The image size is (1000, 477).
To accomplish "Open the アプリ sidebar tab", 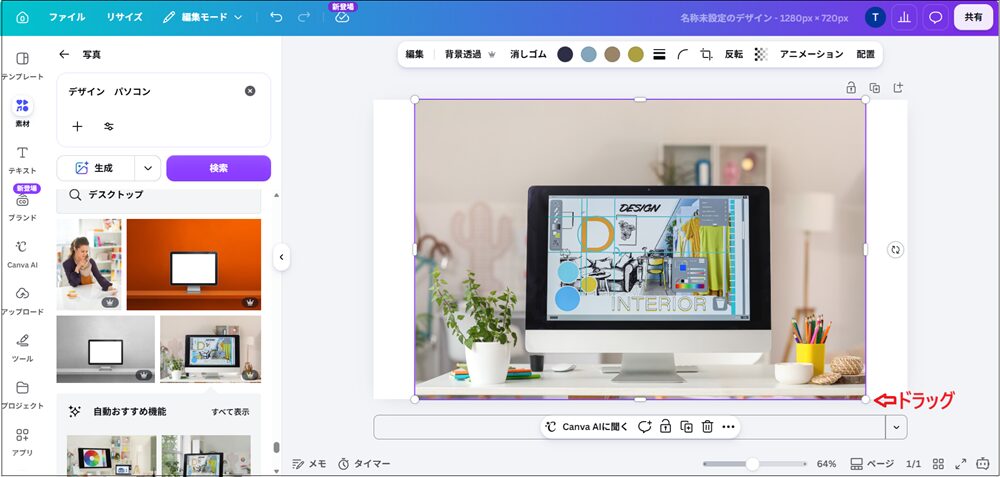I will click(x=22, y=443).
